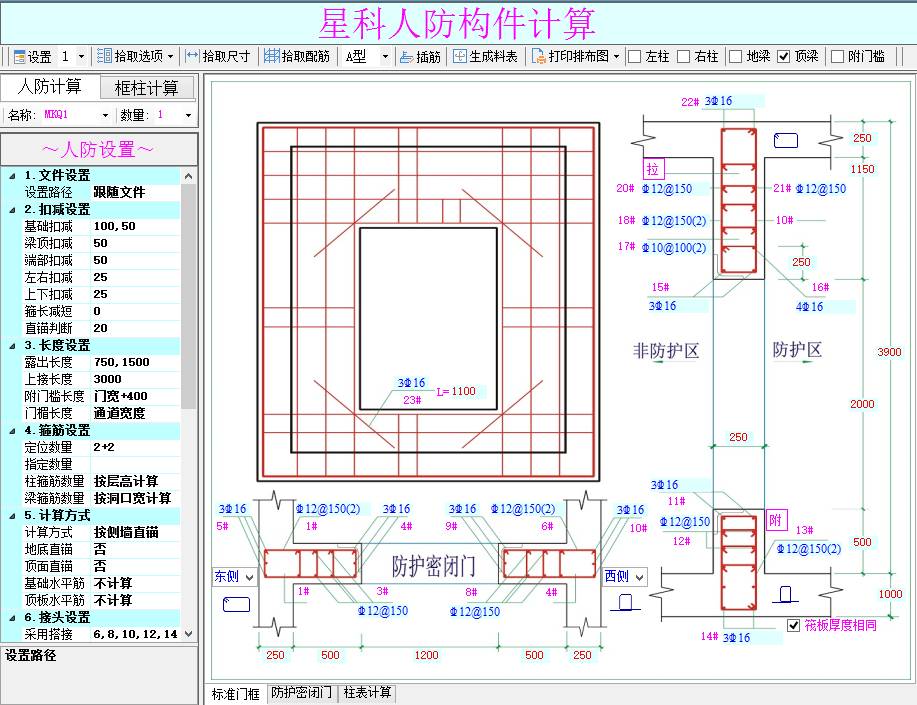Open the 名称 MKQ1 dropdown

105,115
